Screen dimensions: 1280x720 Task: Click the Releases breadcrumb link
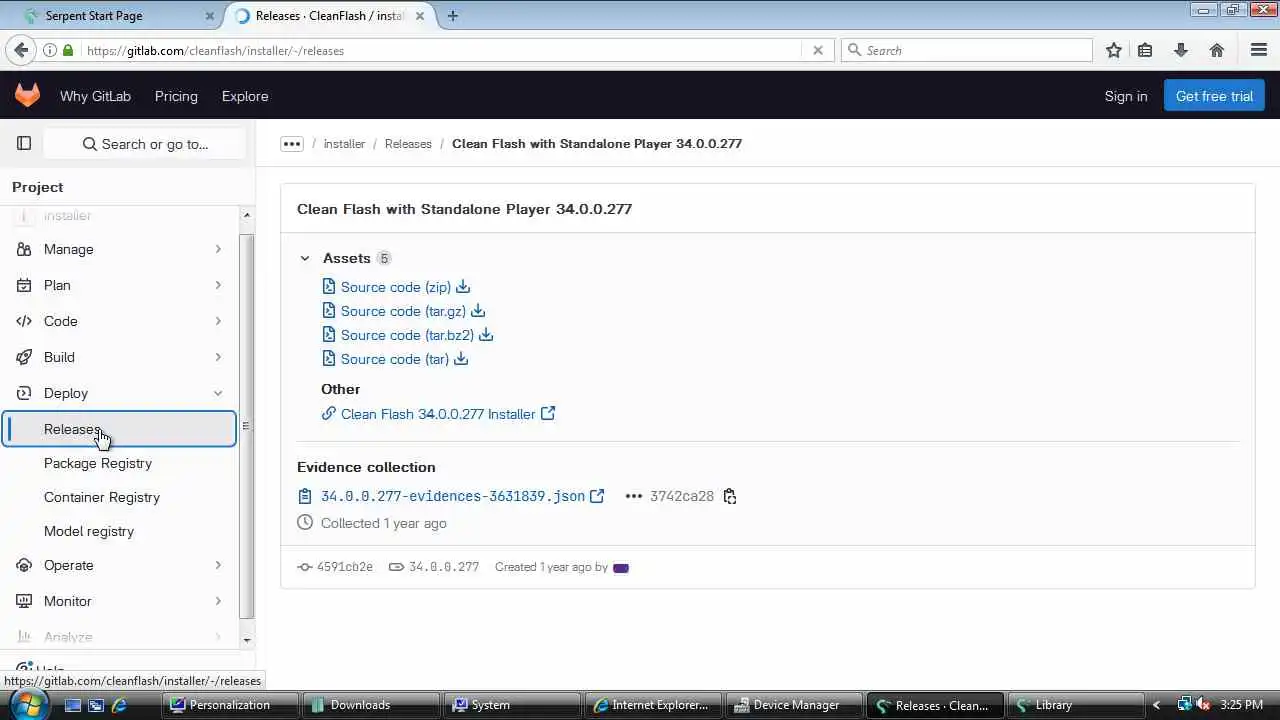coord(408,144)
